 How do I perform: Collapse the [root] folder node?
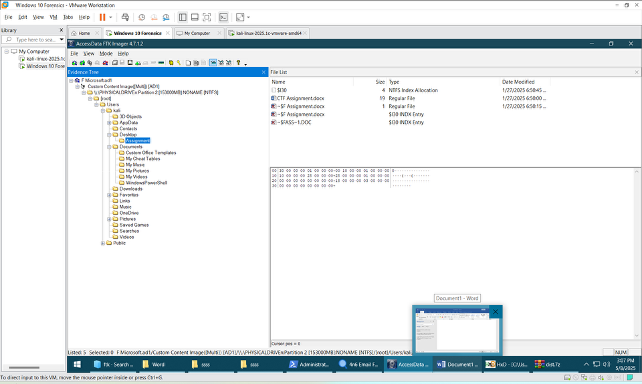pyautogui.click(x=90, y=99)
